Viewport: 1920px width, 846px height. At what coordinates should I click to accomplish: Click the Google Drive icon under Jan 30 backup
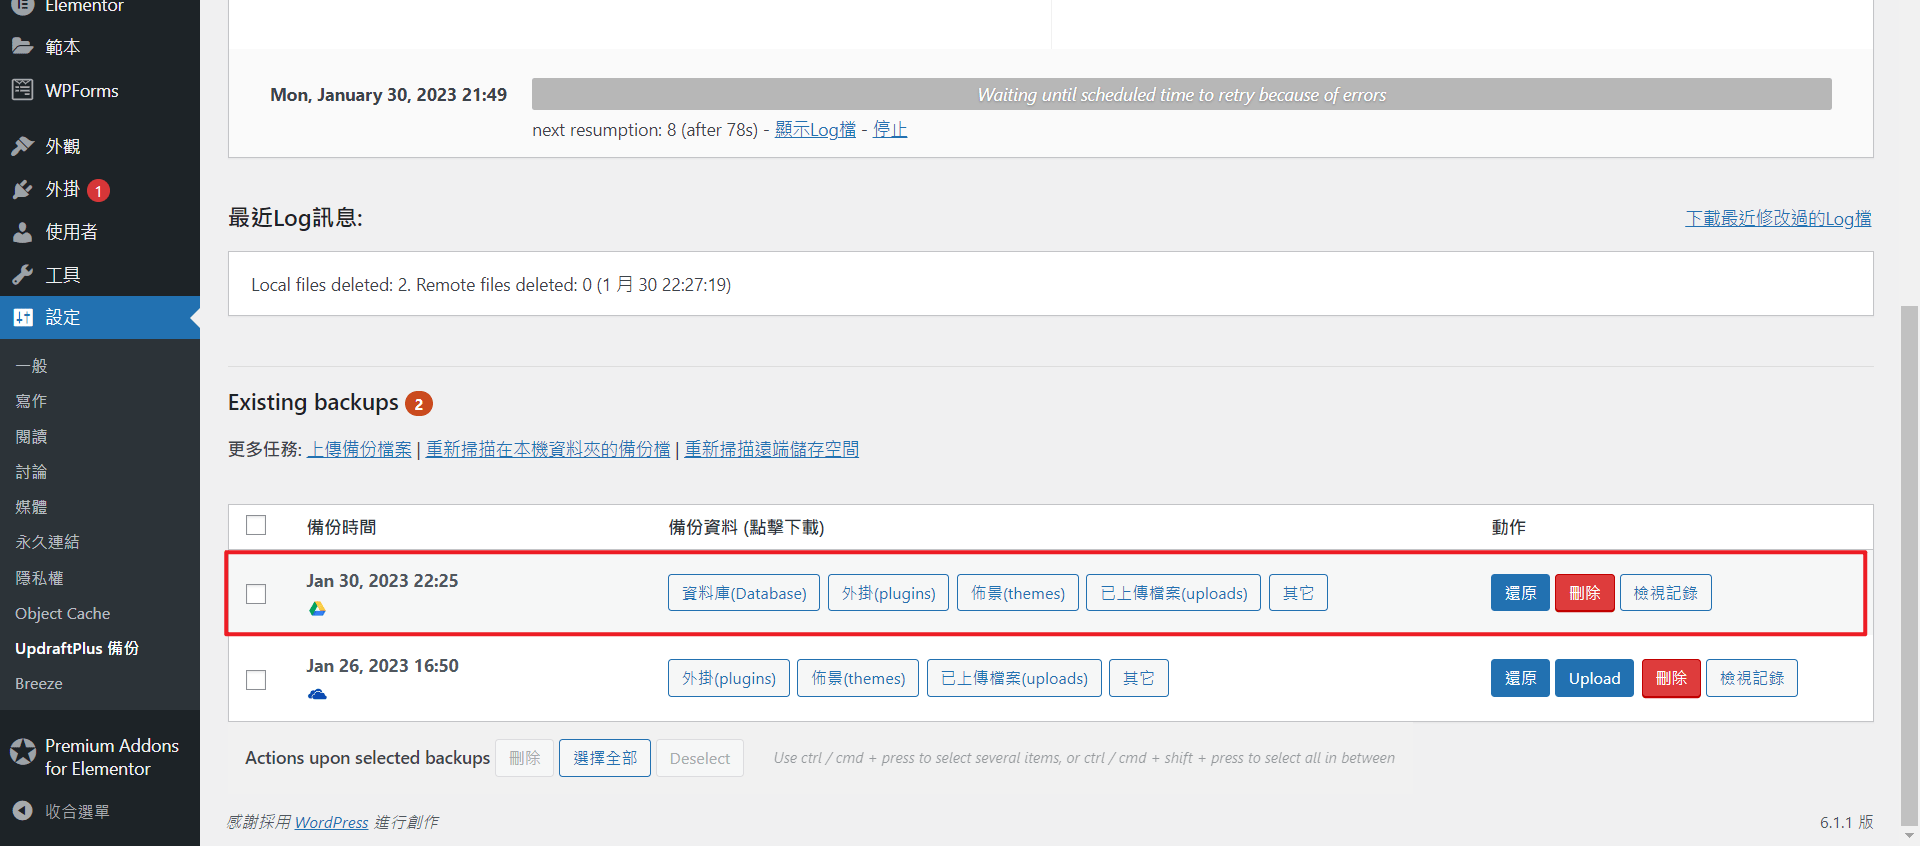pyautogui.click(x=317, y=608)
